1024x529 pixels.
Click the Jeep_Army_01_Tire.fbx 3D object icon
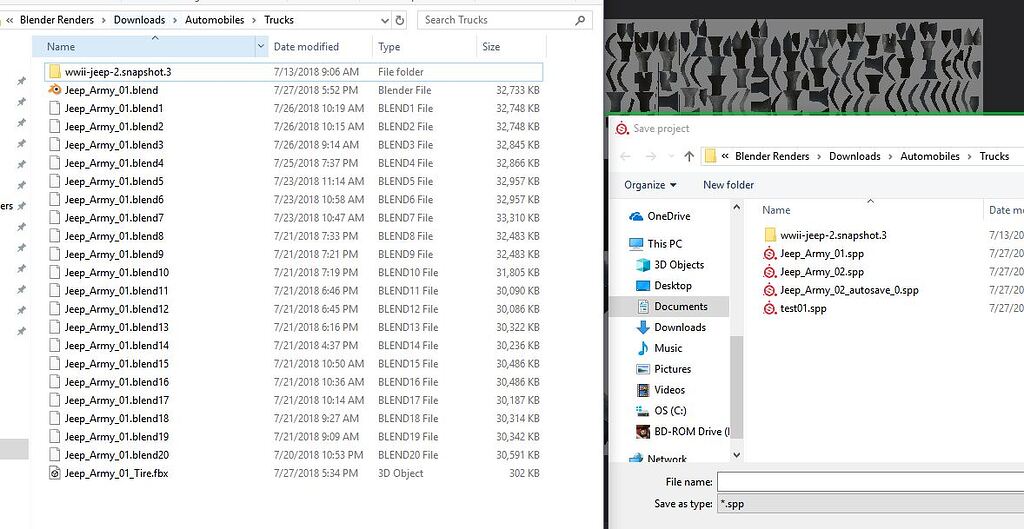point(55,473)
